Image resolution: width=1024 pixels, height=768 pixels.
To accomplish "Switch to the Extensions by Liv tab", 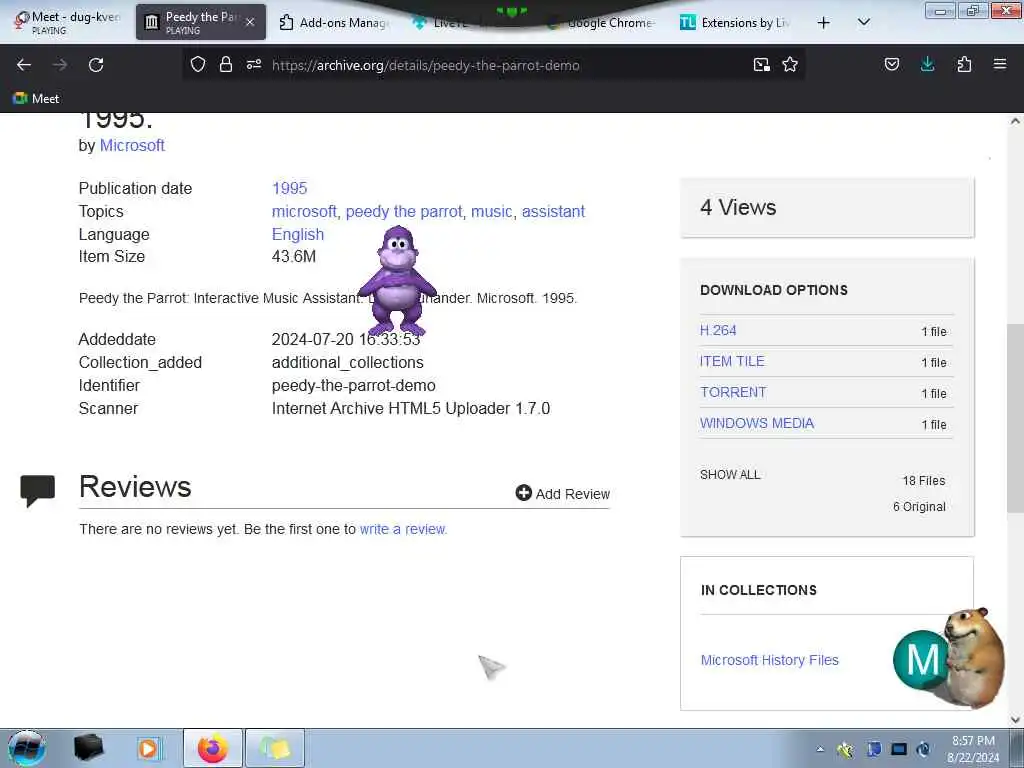I will [x=735, y=23].
